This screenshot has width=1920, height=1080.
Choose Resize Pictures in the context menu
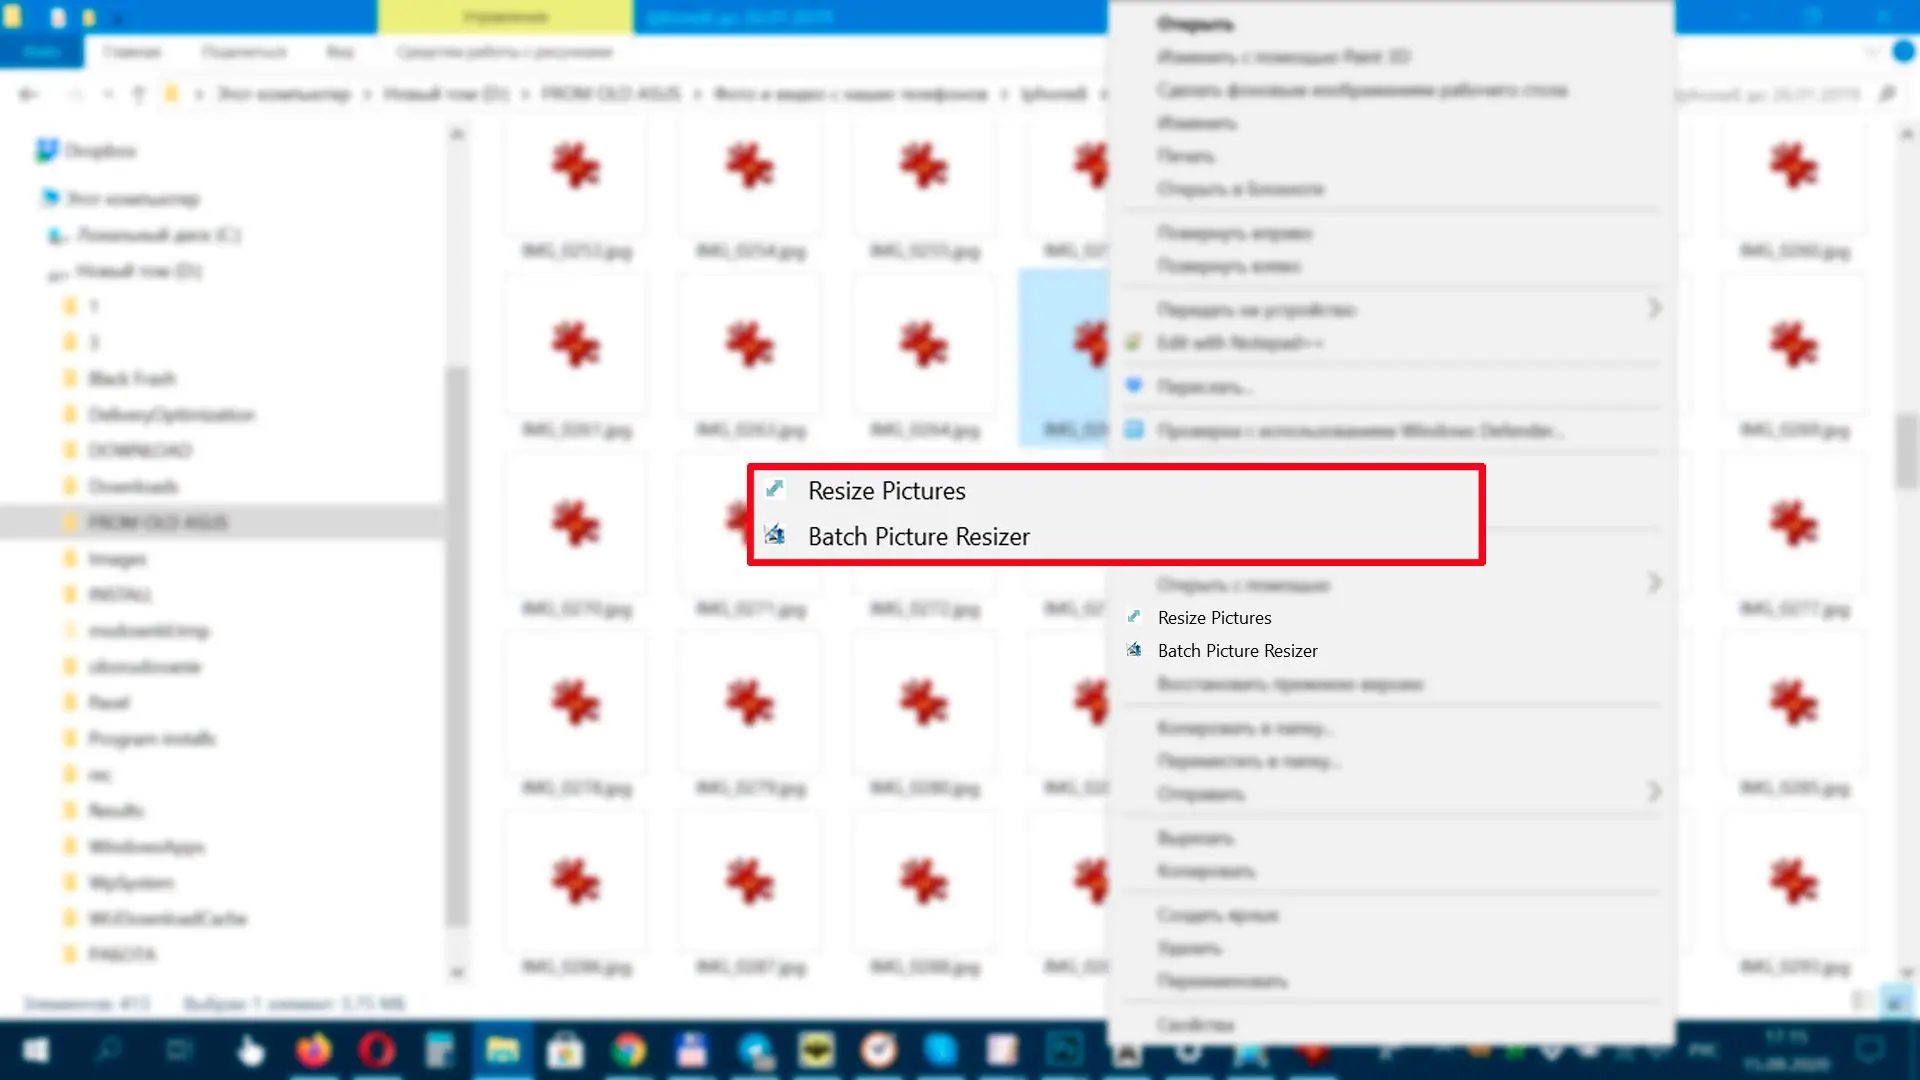pyautogui.click(x=1214, y=618)
